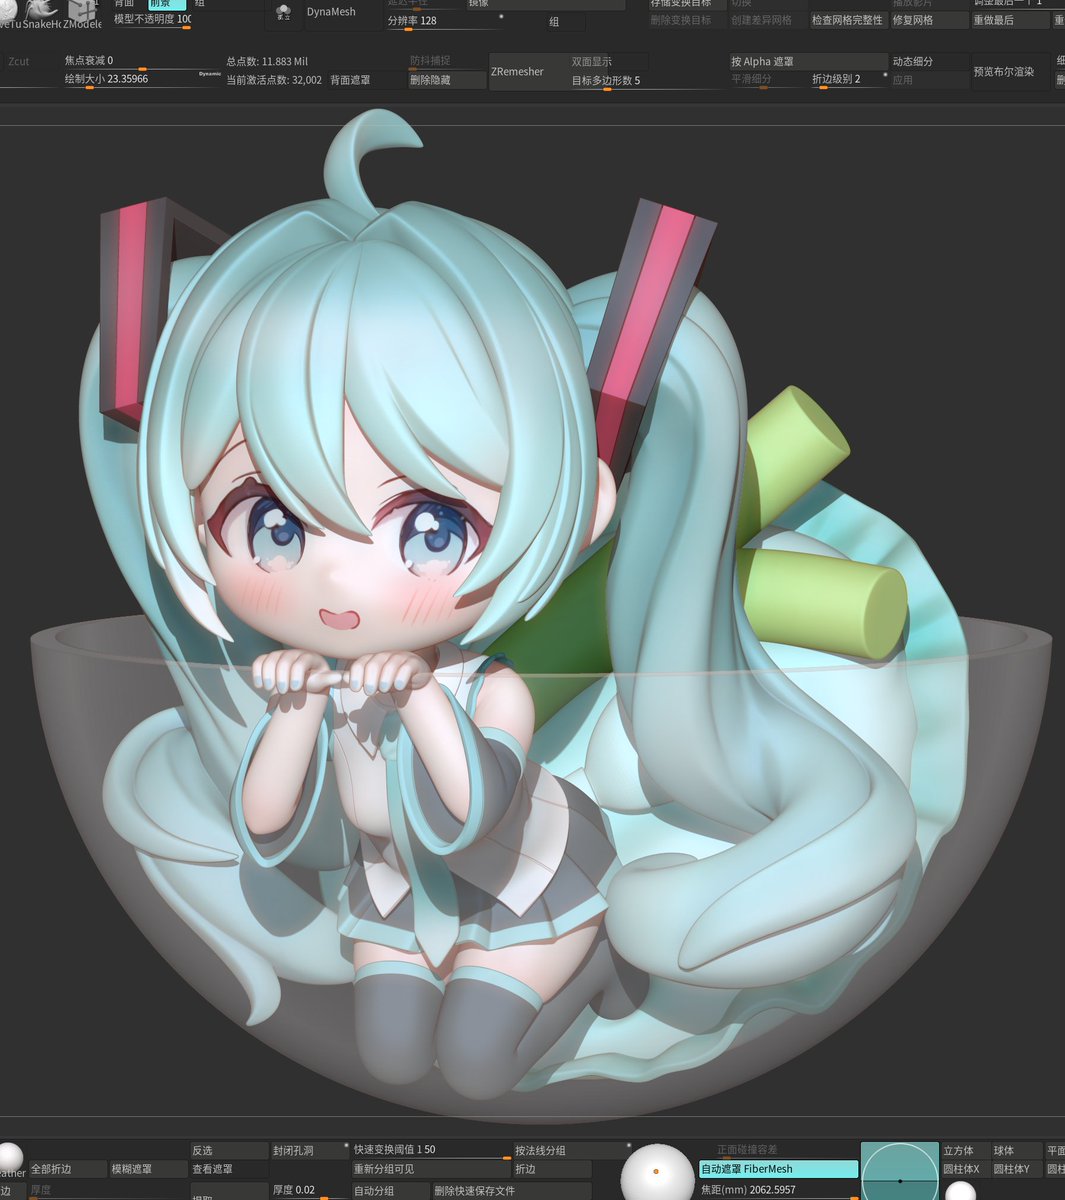Adjust 目标多边形数 5 slider
Viewport: 1065px width, 1200px height.
[x=647, y=80]
